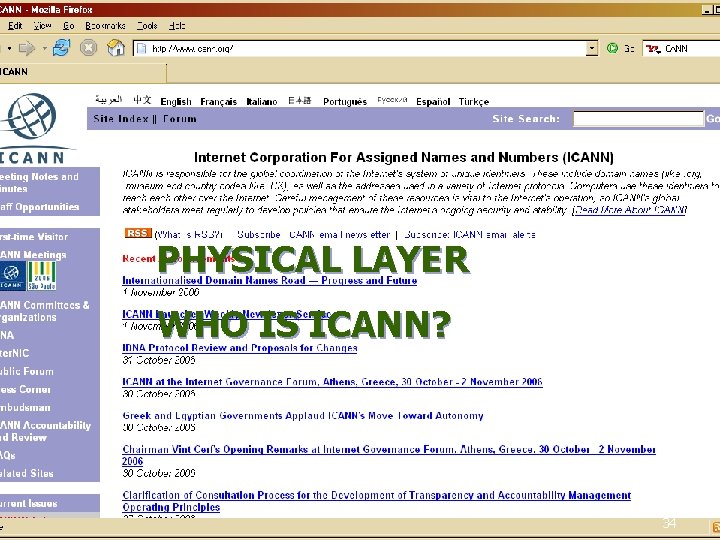Select the ICANN browser tab
The width and height of the screenshot is (720, 540).
[83, 72]
